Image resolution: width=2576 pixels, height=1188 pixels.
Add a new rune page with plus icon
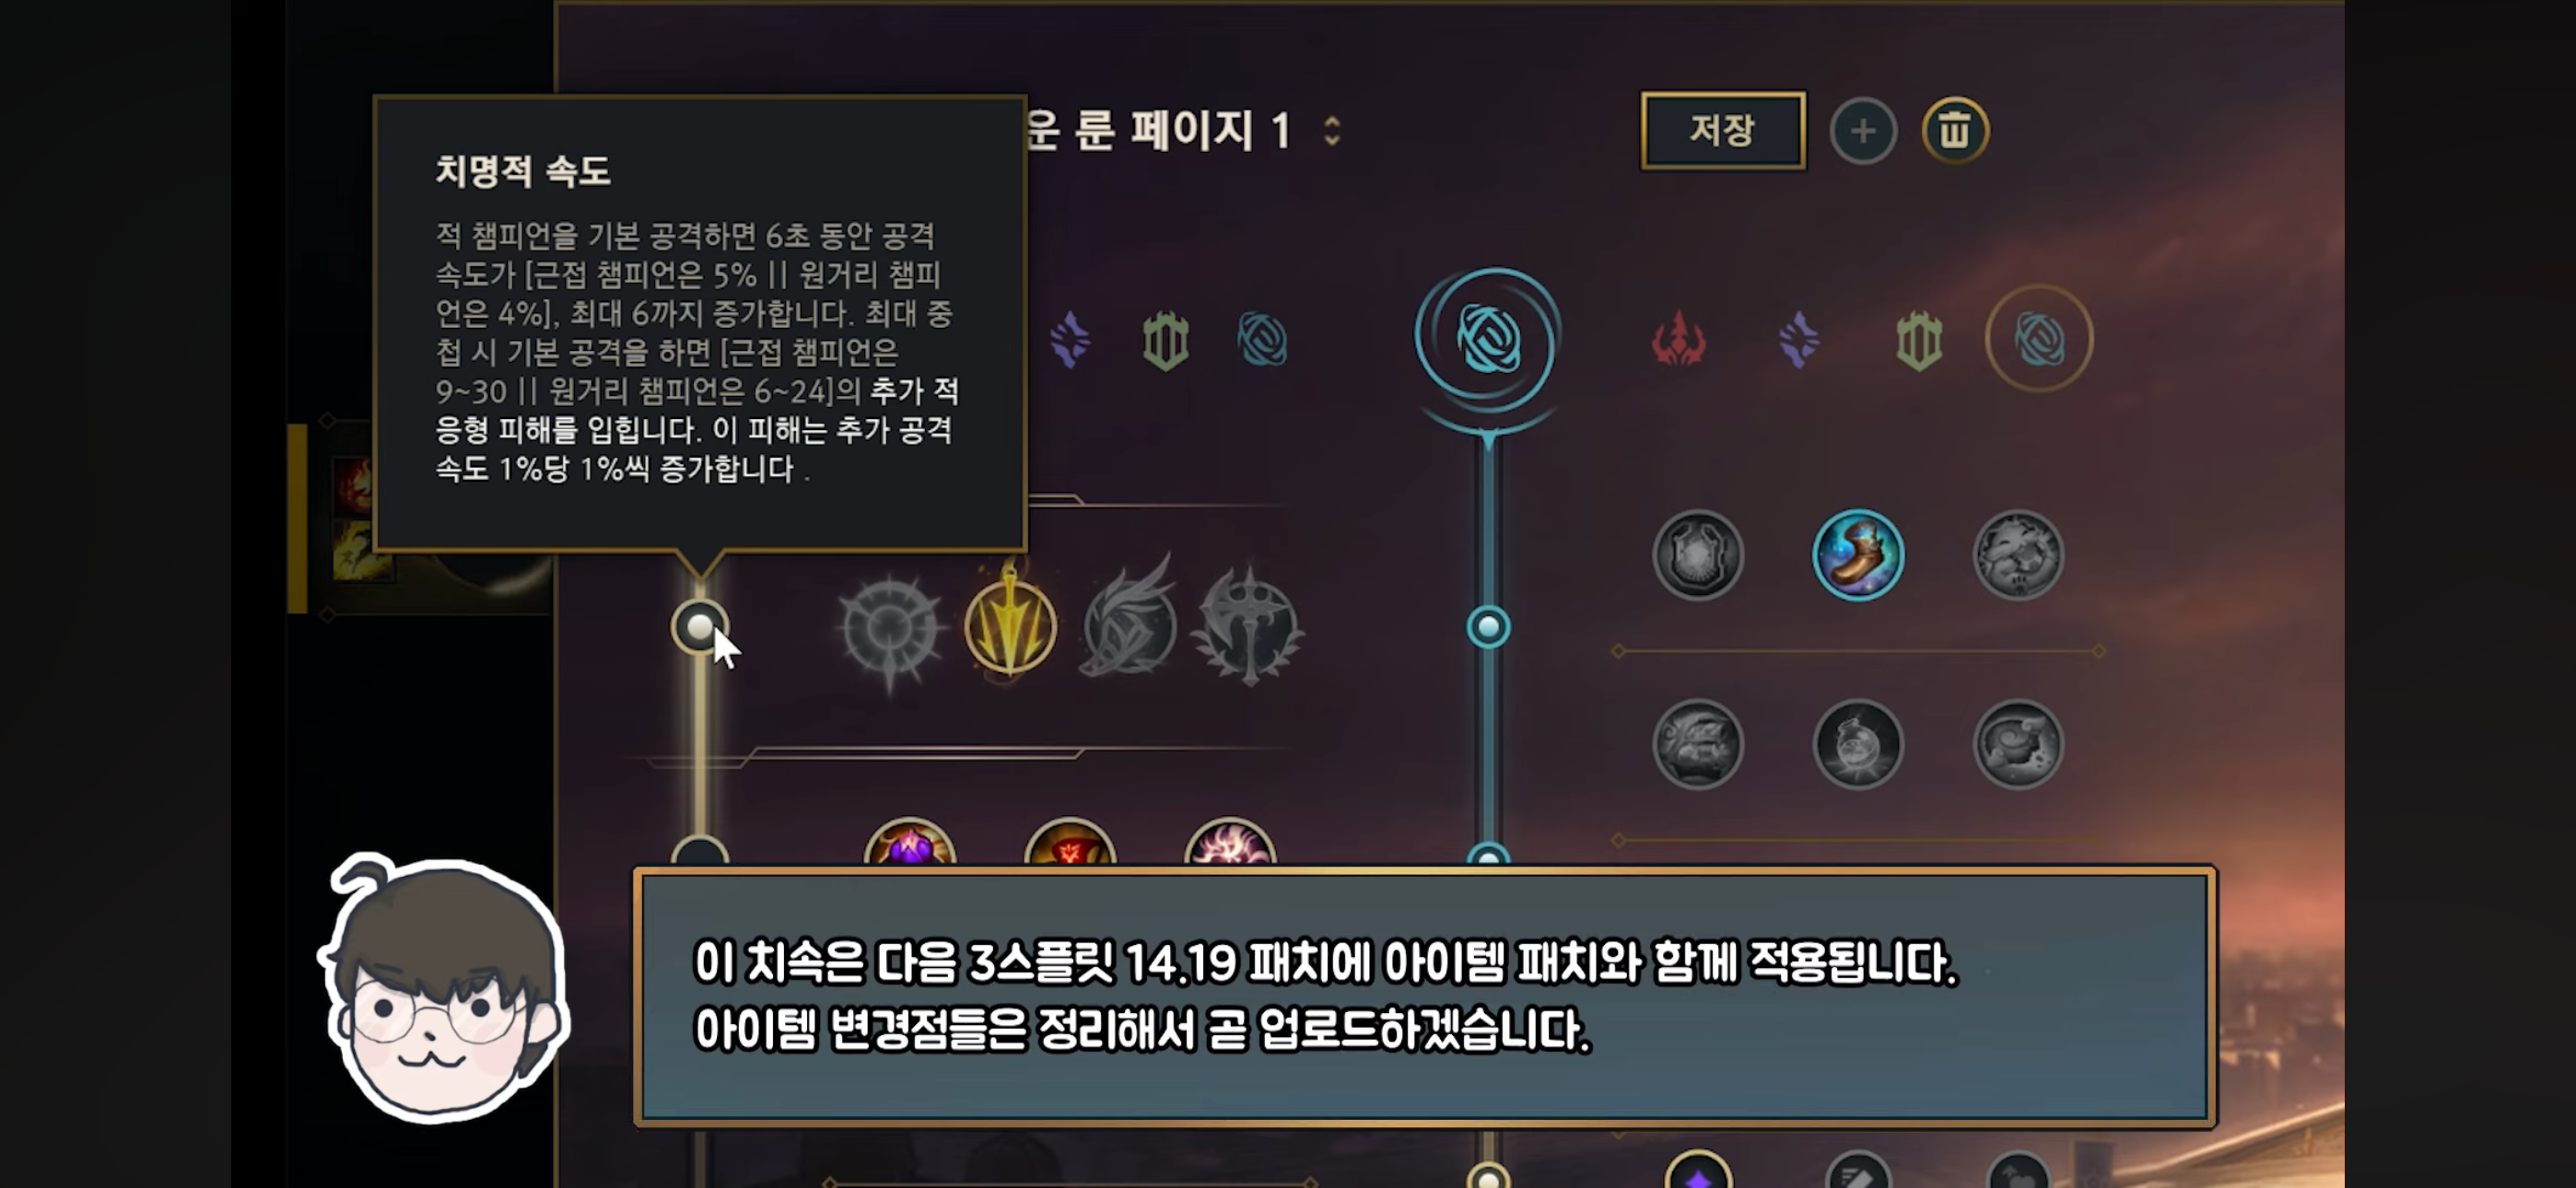1863,131
